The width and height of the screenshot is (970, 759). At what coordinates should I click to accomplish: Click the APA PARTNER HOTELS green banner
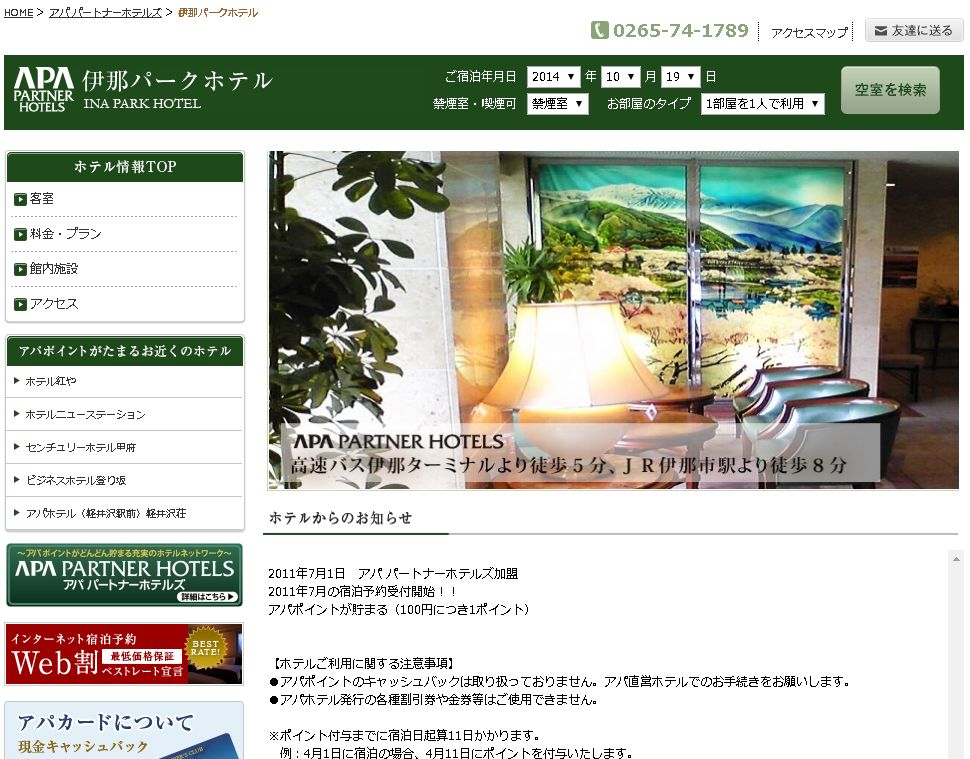[x=124, y=575]
